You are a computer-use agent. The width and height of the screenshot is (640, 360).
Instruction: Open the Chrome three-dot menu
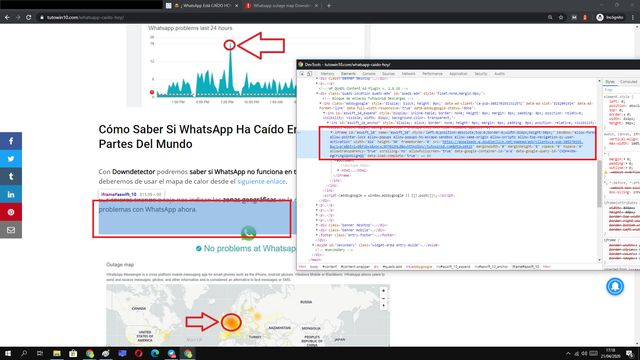pos(633,18)
